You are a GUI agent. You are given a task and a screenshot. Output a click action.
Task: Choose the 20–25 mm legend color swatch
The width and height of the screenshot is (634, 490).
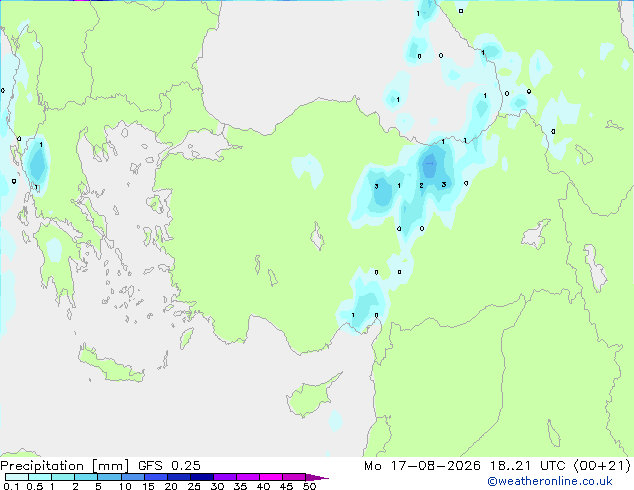point(178,477)
